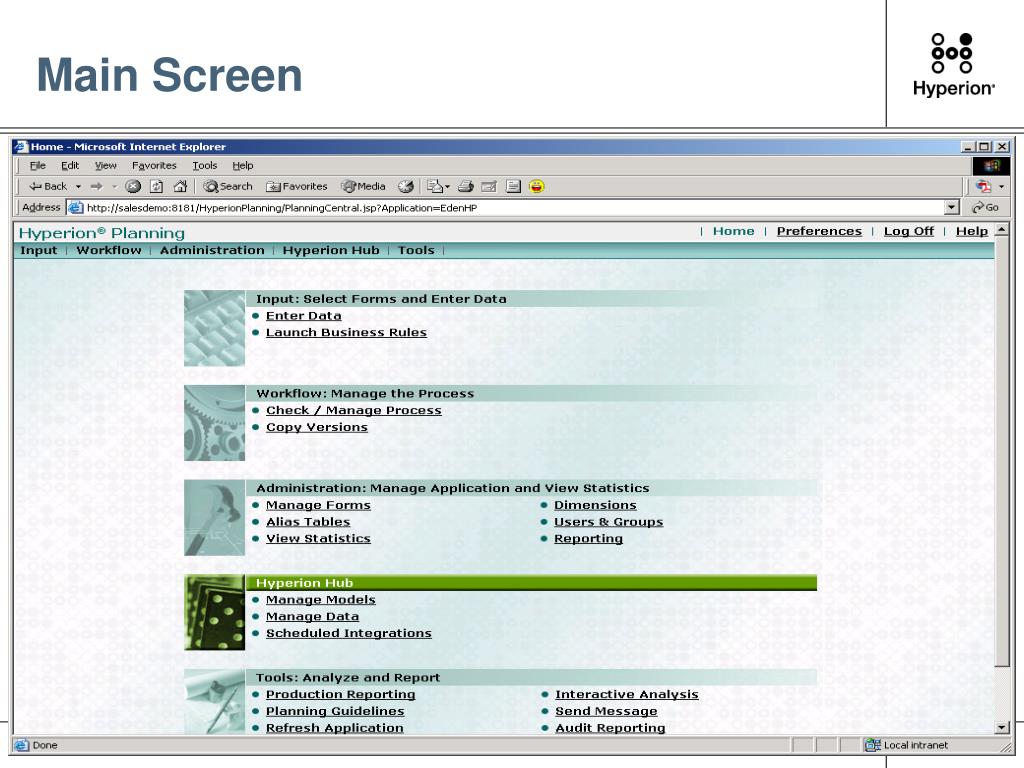Click the Edit page icon in toolbar

click(489, 187)
